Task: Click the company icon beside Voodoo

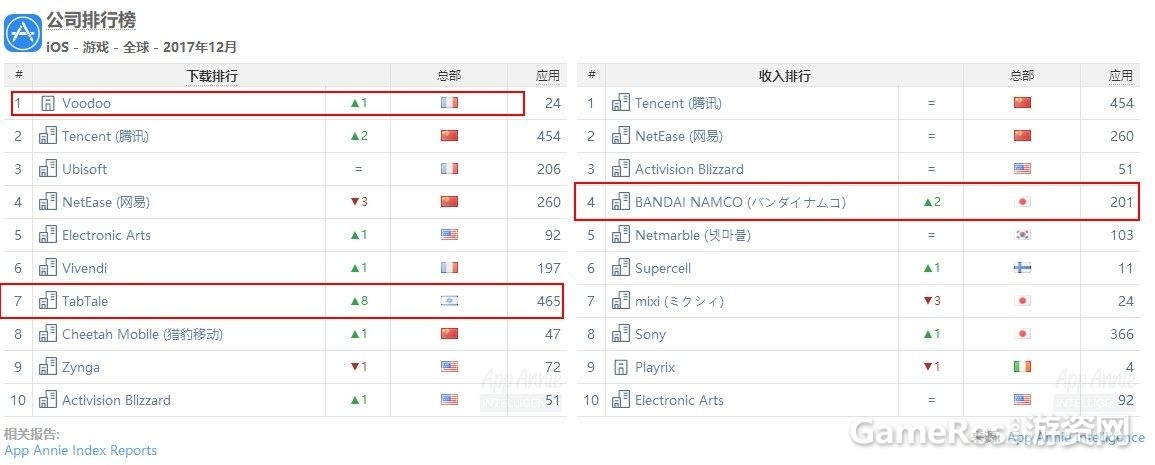Action: (48, 103)
